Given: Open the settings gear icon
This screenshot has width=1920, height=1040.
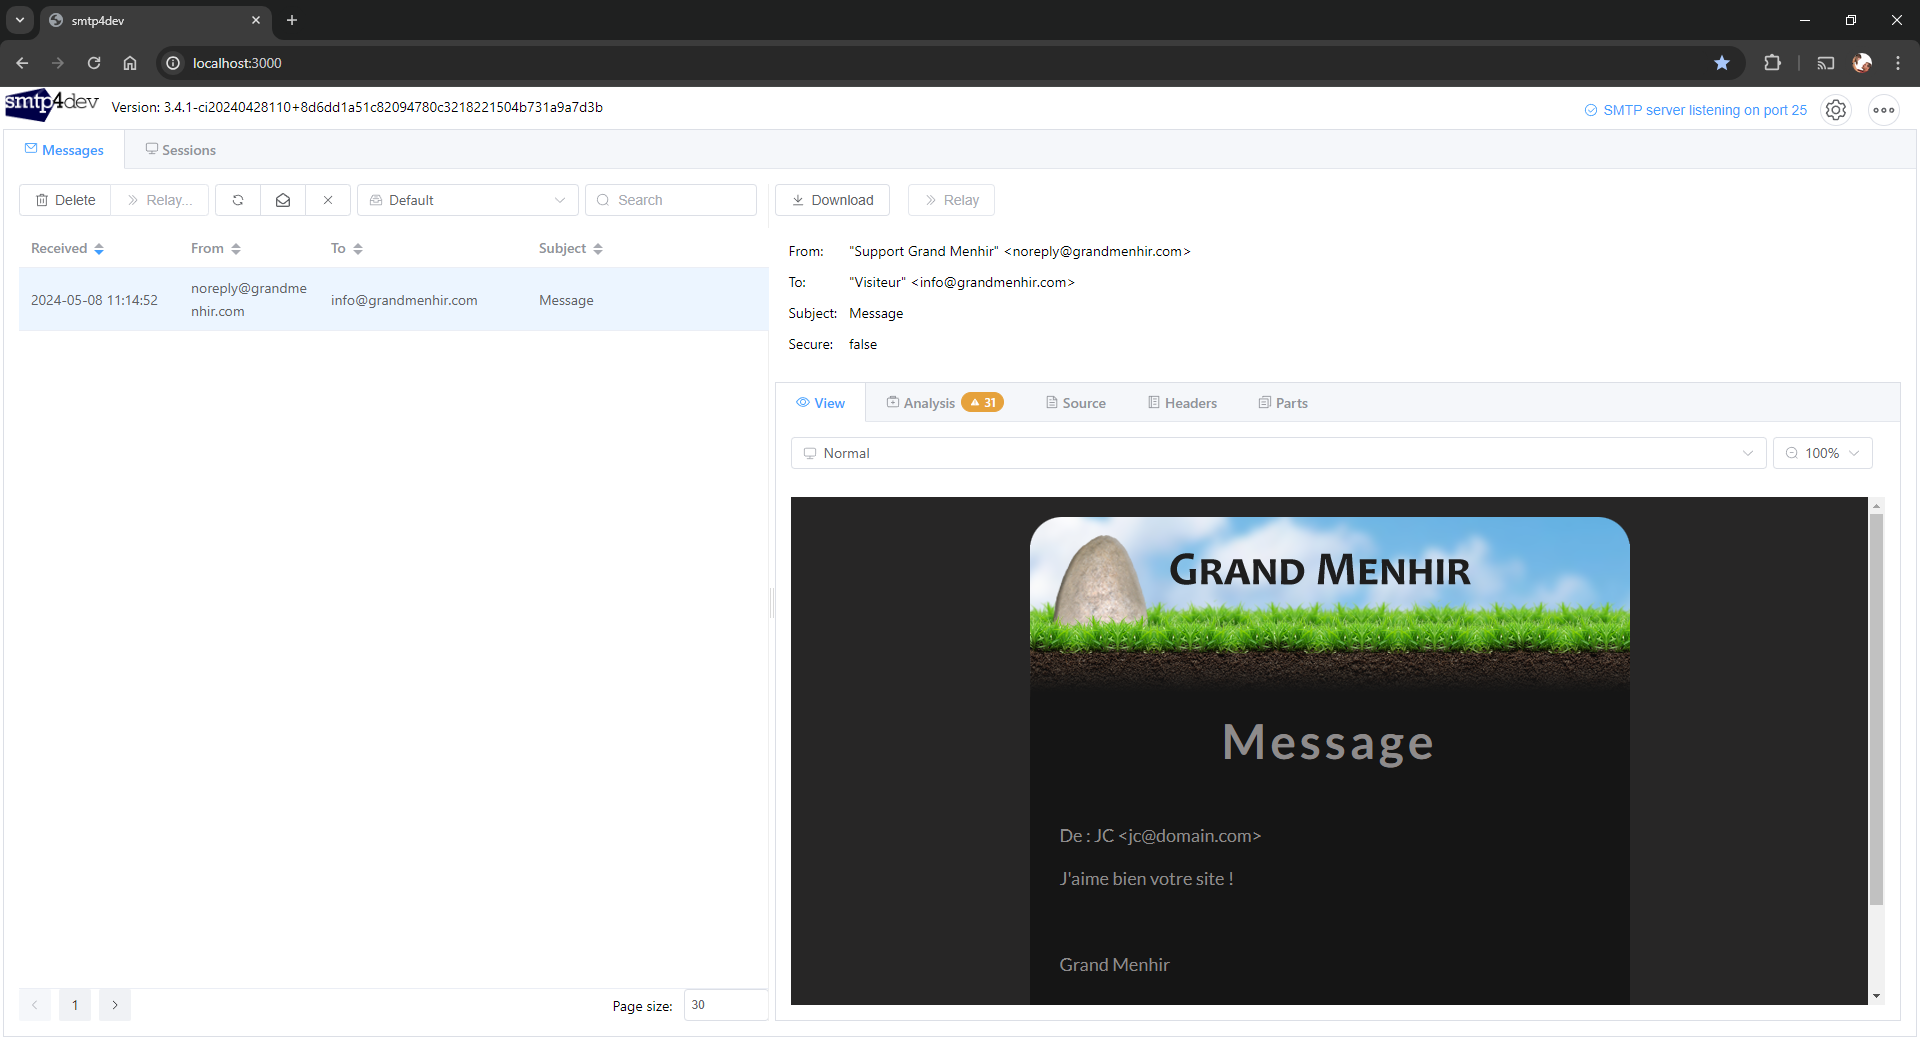Looking at the screenshot, I should pyautogui.click(x=1836, y=110).
